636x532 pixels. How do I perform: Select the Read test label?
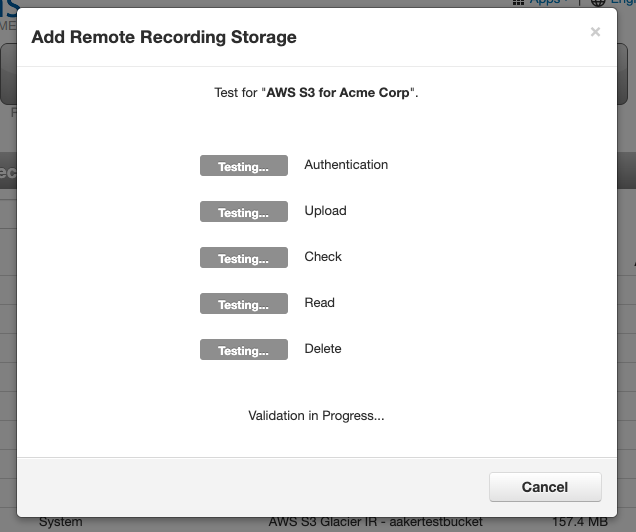coord(319,302)
